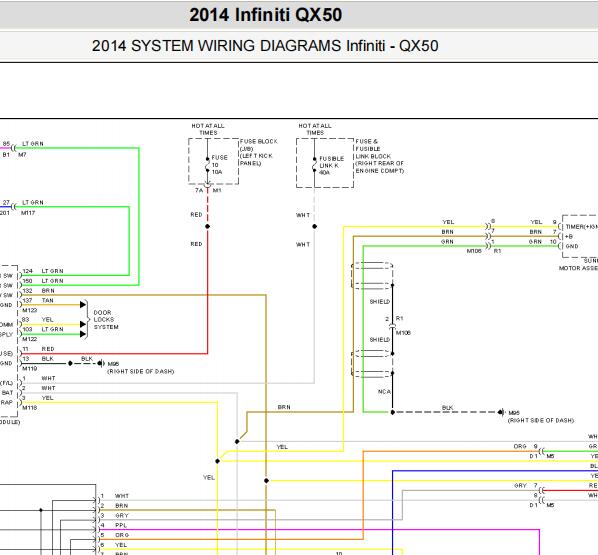Click pin "83 YEL" wire label
Screen dimensions: 598x555
click(x=38, y=320)
